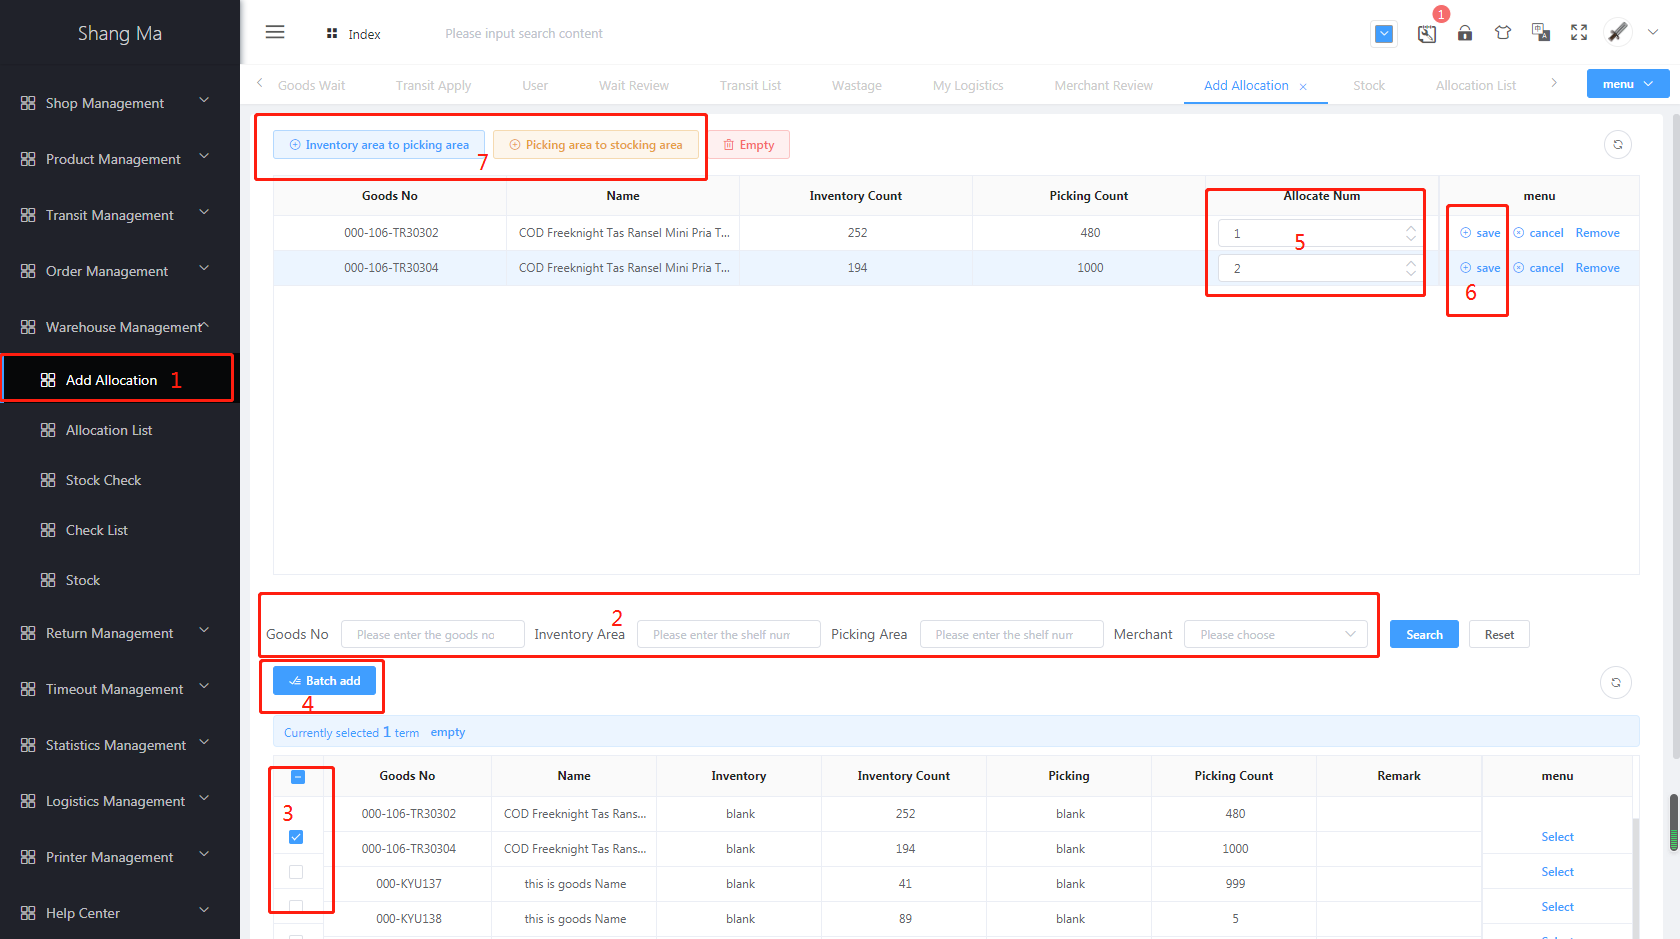Cancel the 000-106-TR30304 allocation row
Image resolution: width=1680 pixels, height=939 pixels.
pyautogui.click(x=1538, y=268)
